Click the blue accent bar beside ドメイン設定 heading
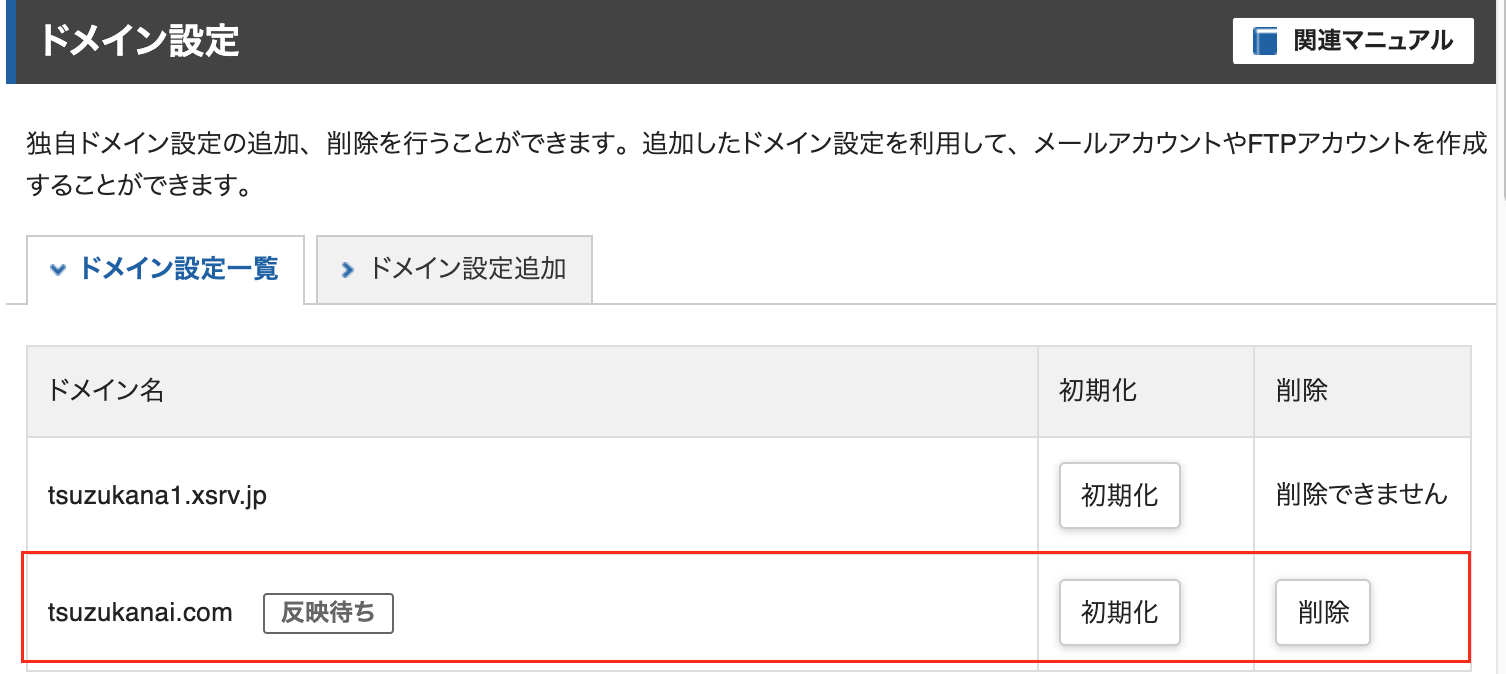The width and height of the screenshot is (1506, 674). coord(11,41)
